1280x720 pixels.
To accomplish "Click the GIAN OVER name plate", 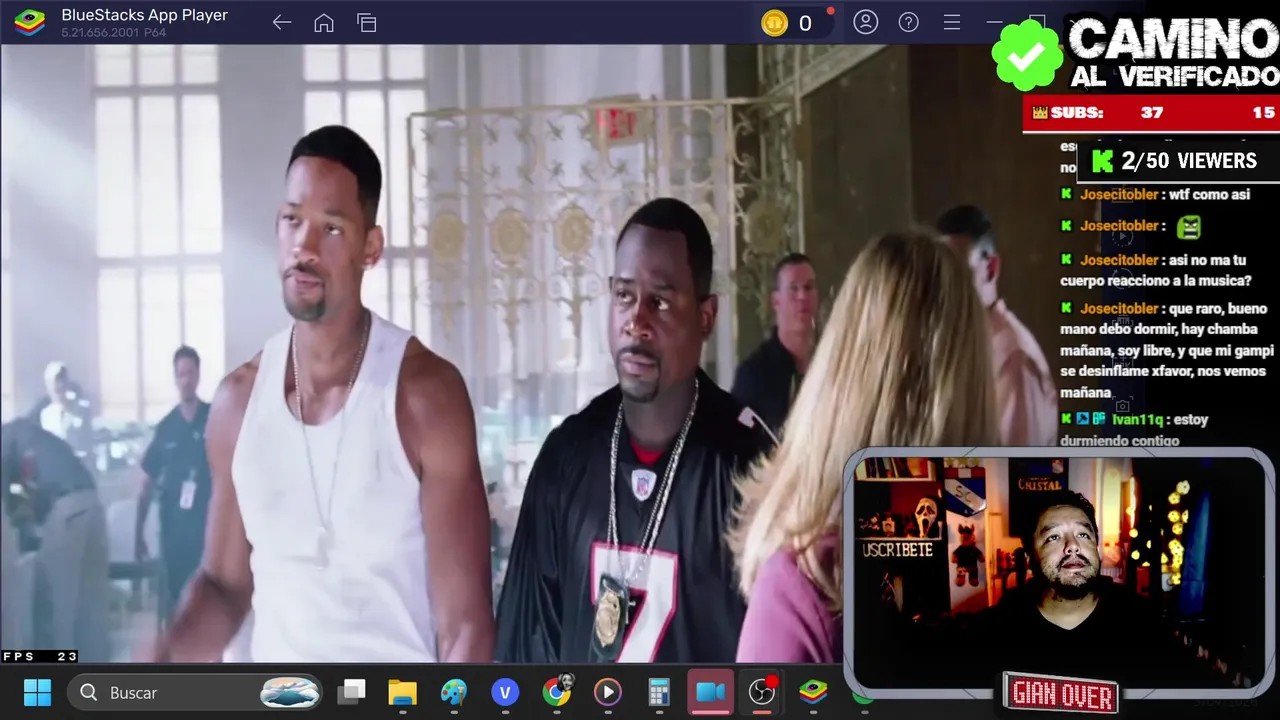I will click(1061, 692).
